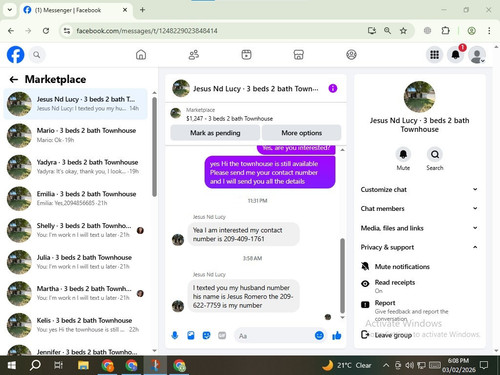This screenshot has height=375, width=500.
Task: Open Chrome menu three dots
Action: click(489, 31)
